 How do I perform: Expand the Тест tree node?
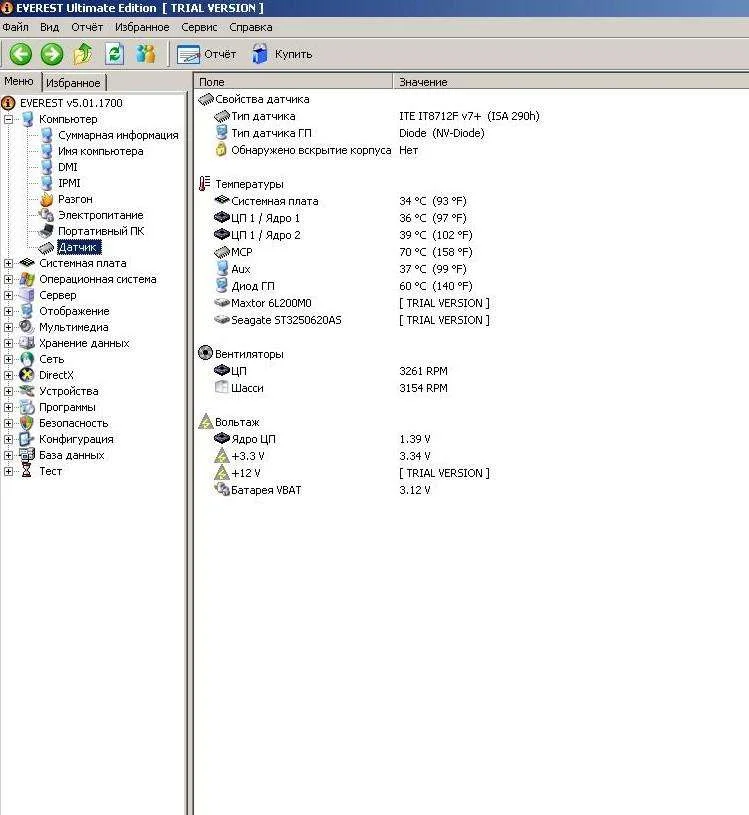click(8, 471)
